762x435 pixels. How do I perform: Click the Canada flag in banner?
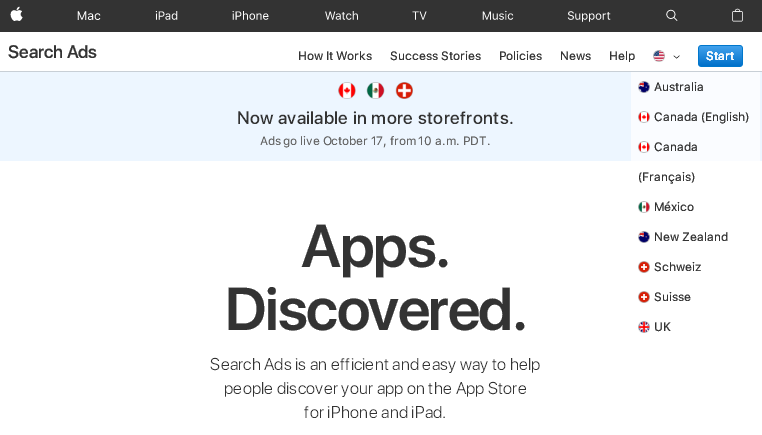point(347,90)
